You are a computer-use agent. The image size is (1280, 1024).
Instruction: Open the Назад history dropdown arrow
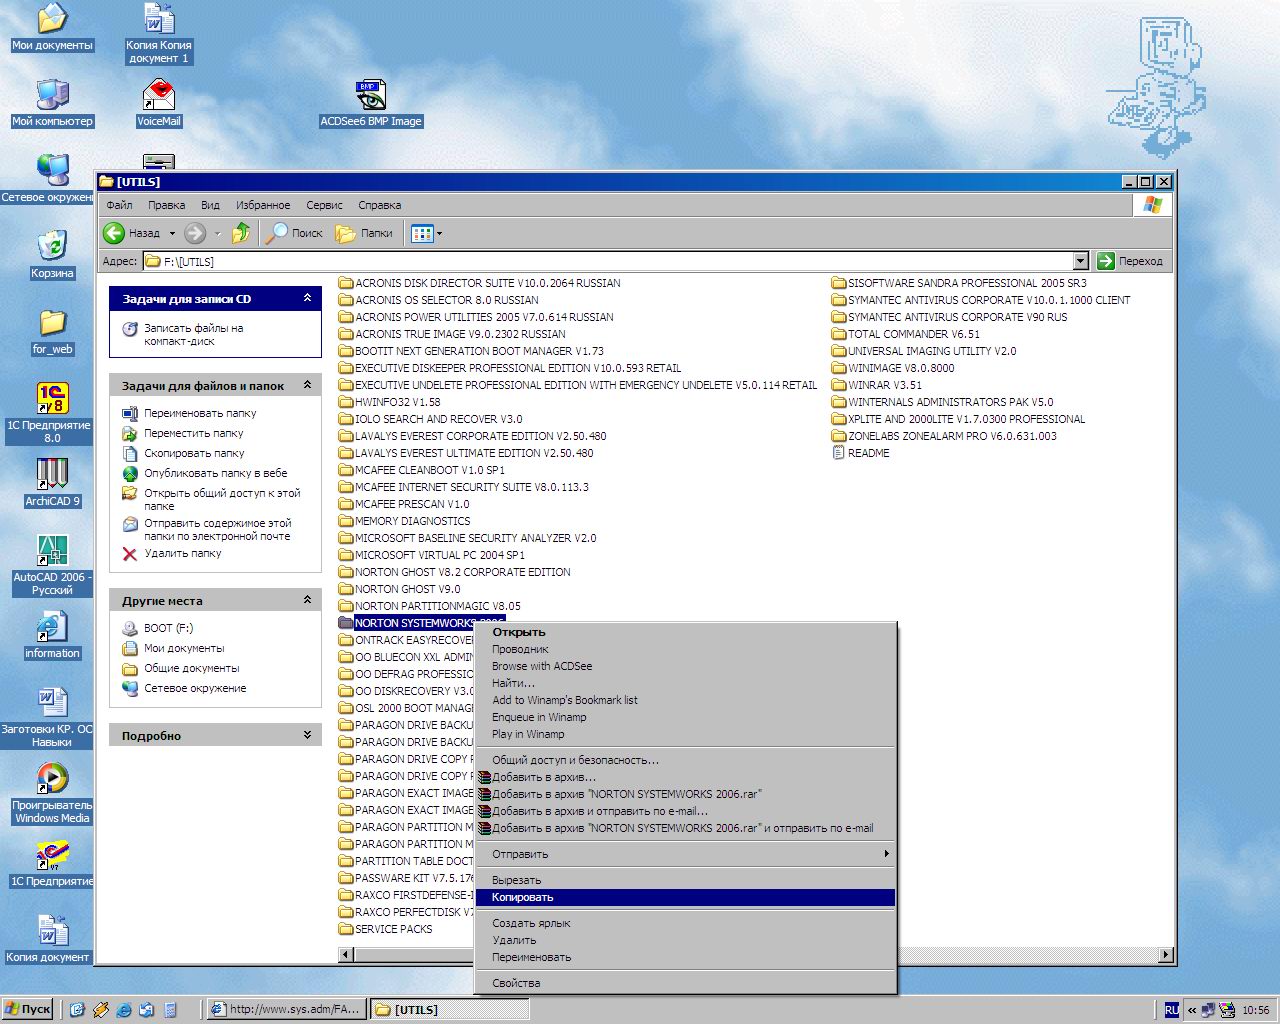coord(172,233)
